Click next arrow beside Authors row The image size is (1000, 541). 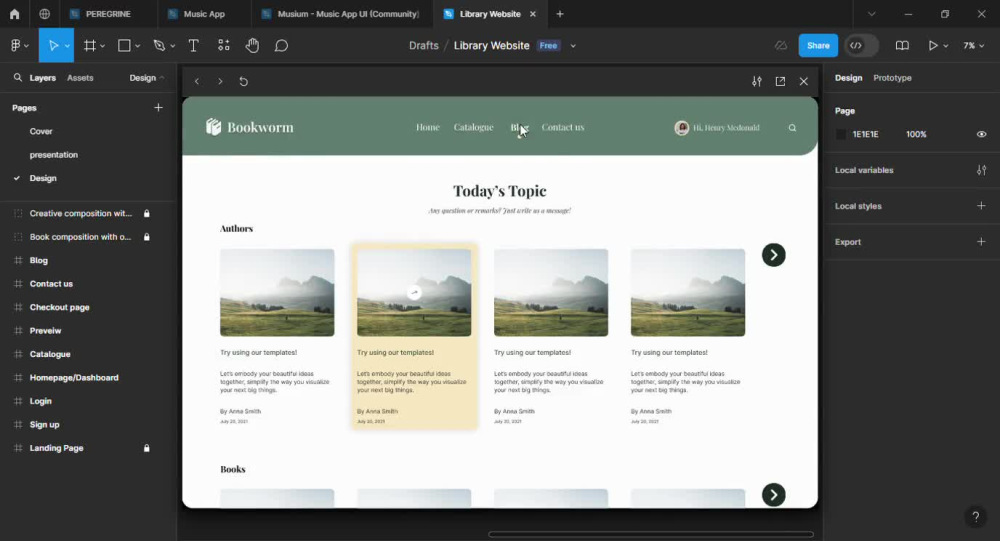click(x=773, y=255)
